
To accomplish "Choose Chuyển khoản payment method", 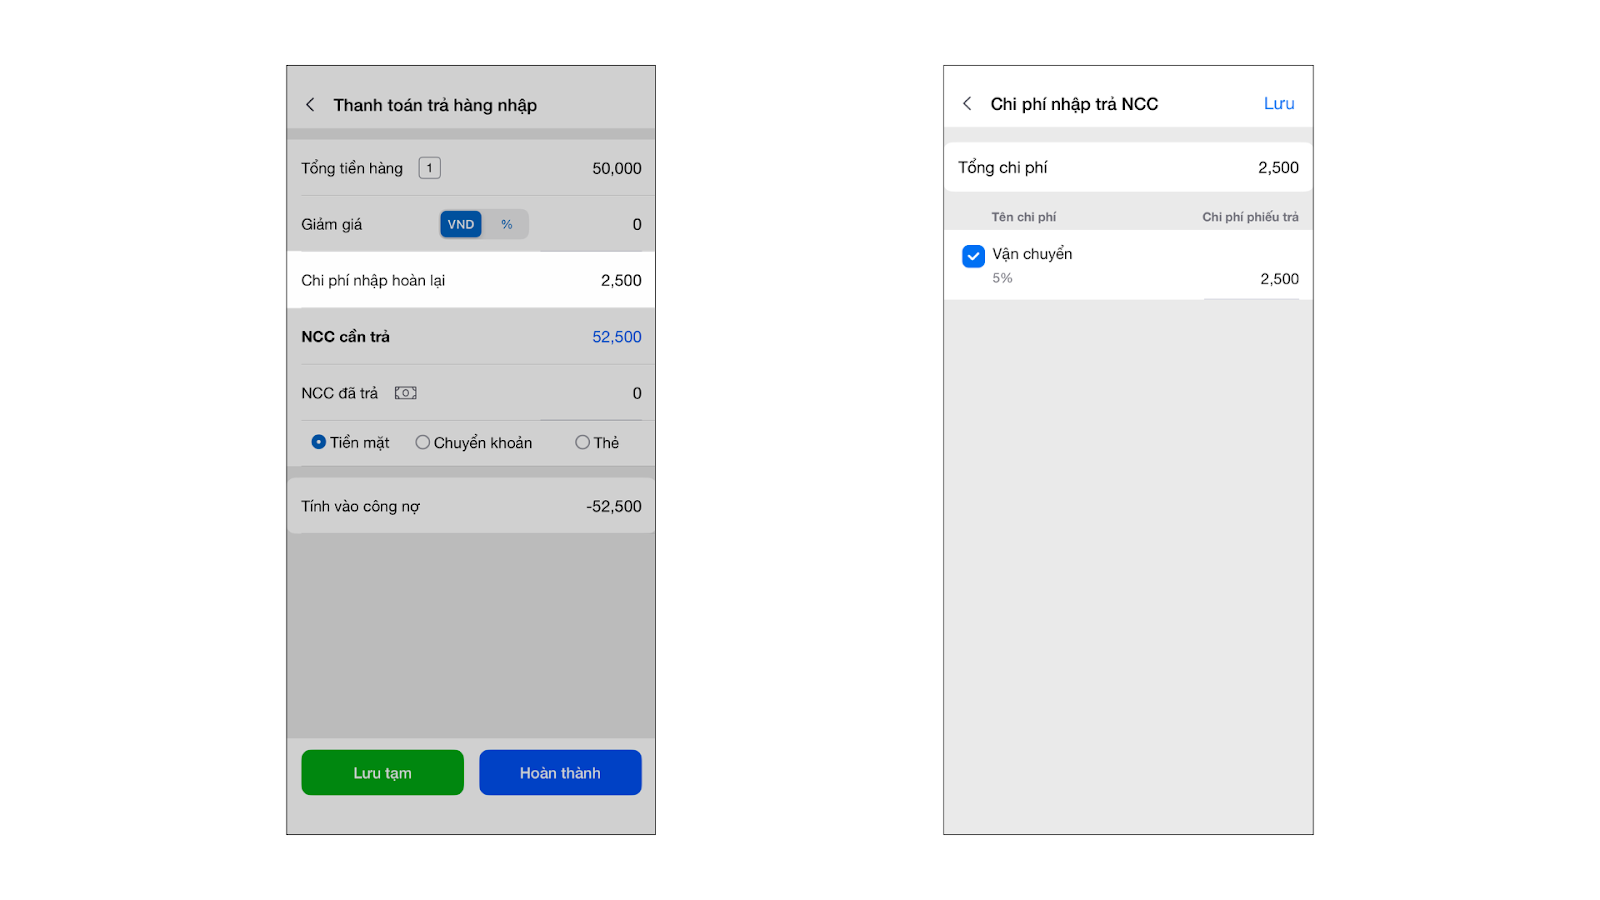I will pyautogui.click(x=423, y=442).
